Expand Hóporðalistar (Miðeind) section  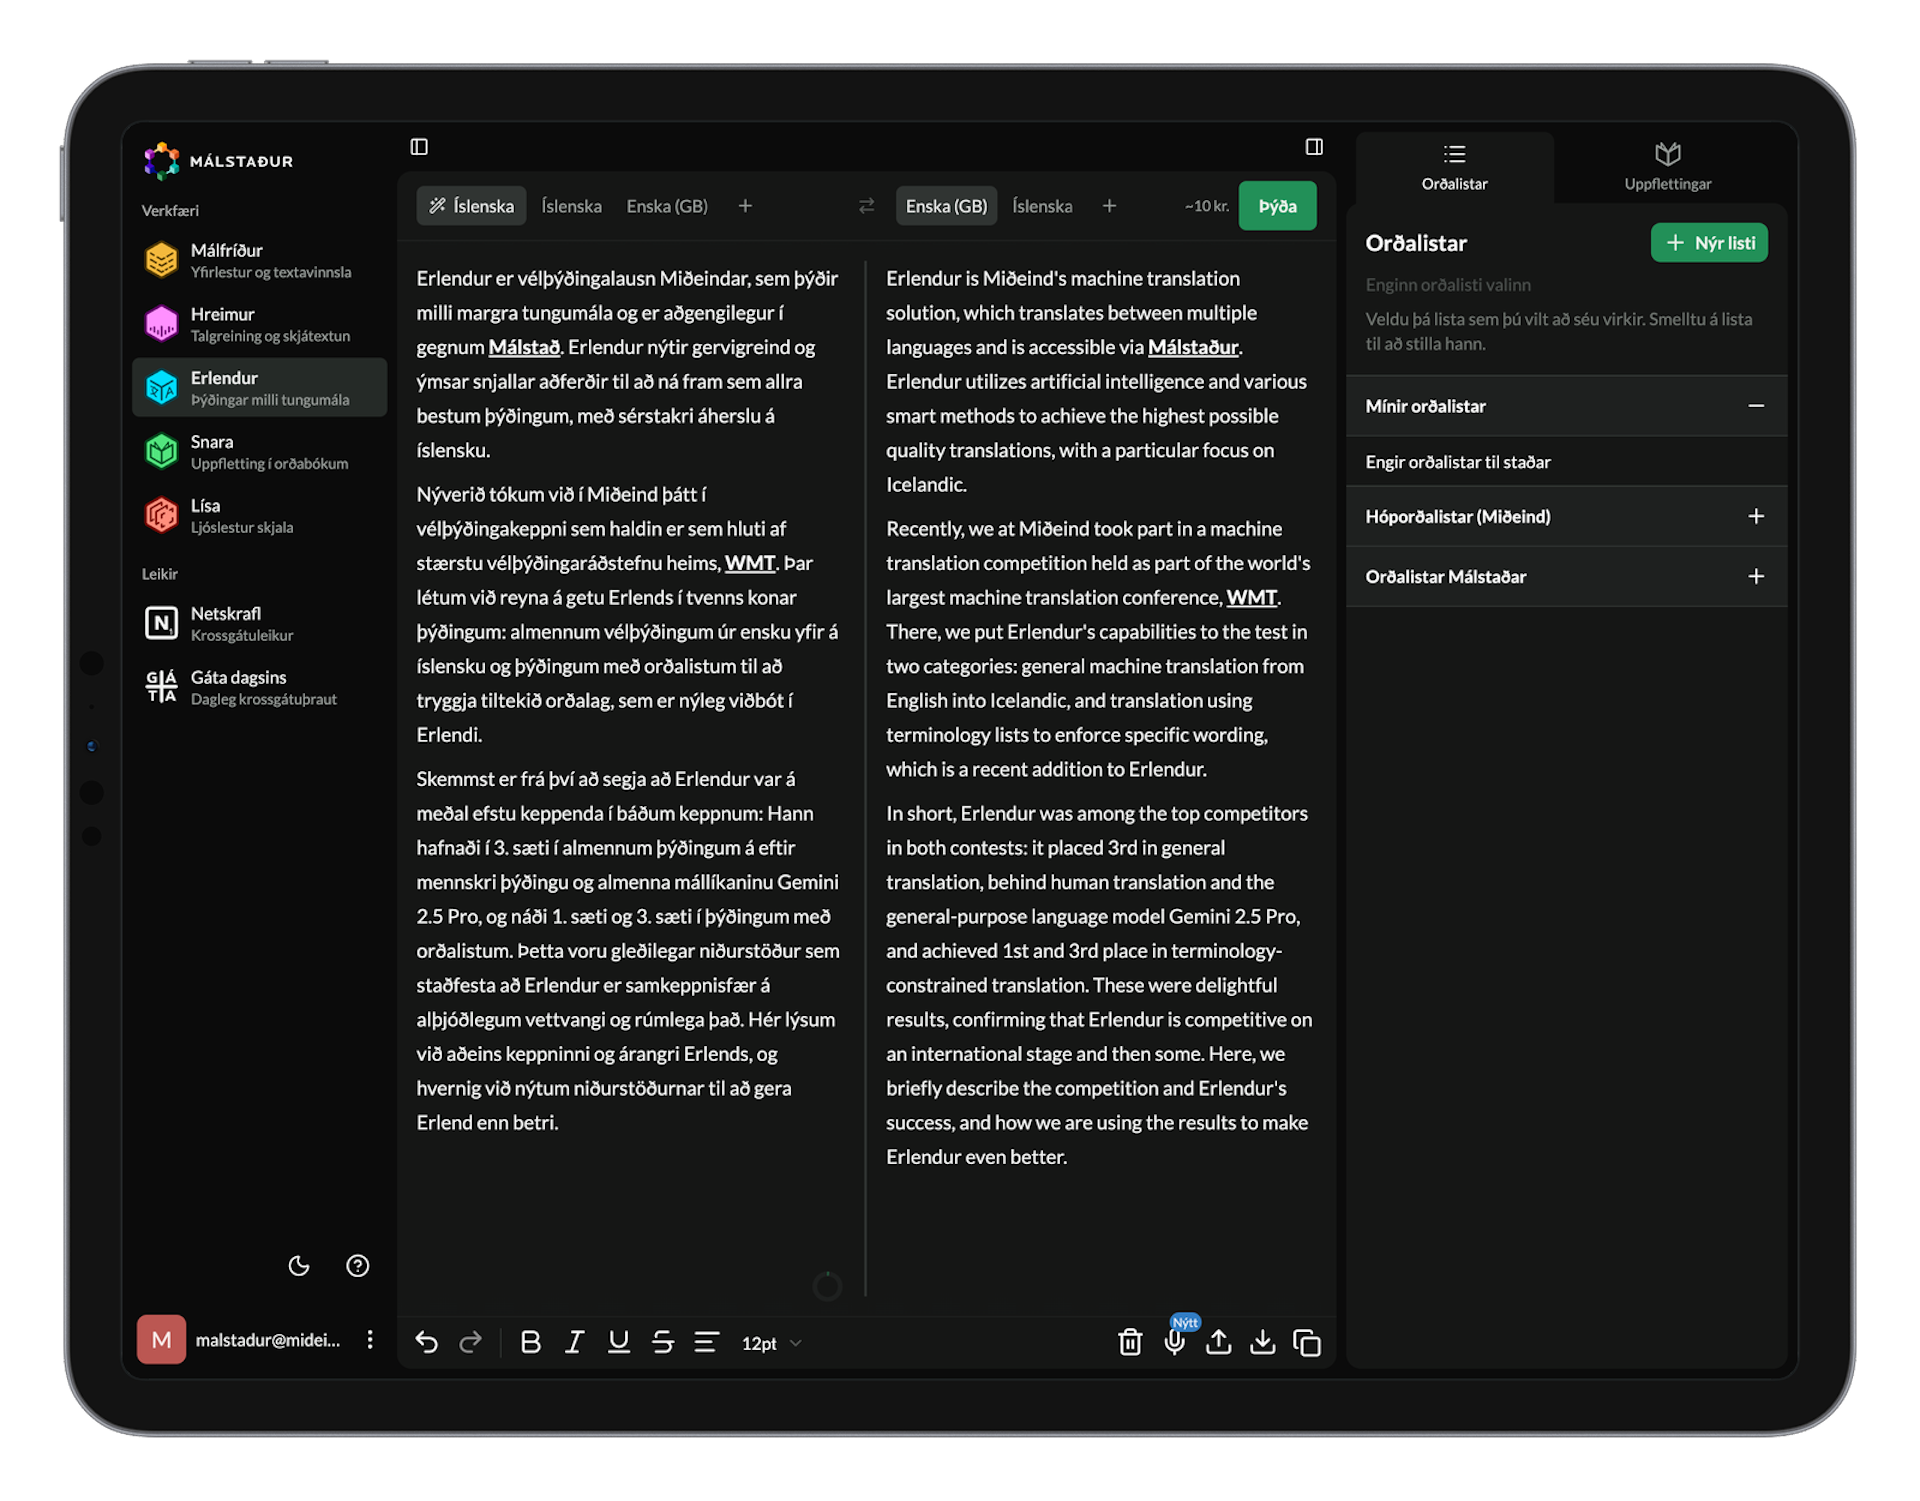[x=1567, y=516]
